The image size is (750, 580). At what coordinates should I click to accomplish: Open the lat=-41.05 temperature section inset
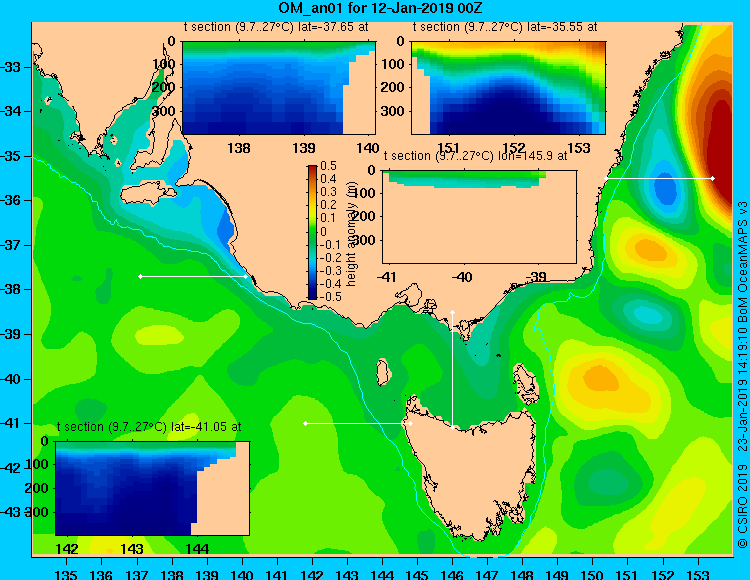click(x=153, y=488)
